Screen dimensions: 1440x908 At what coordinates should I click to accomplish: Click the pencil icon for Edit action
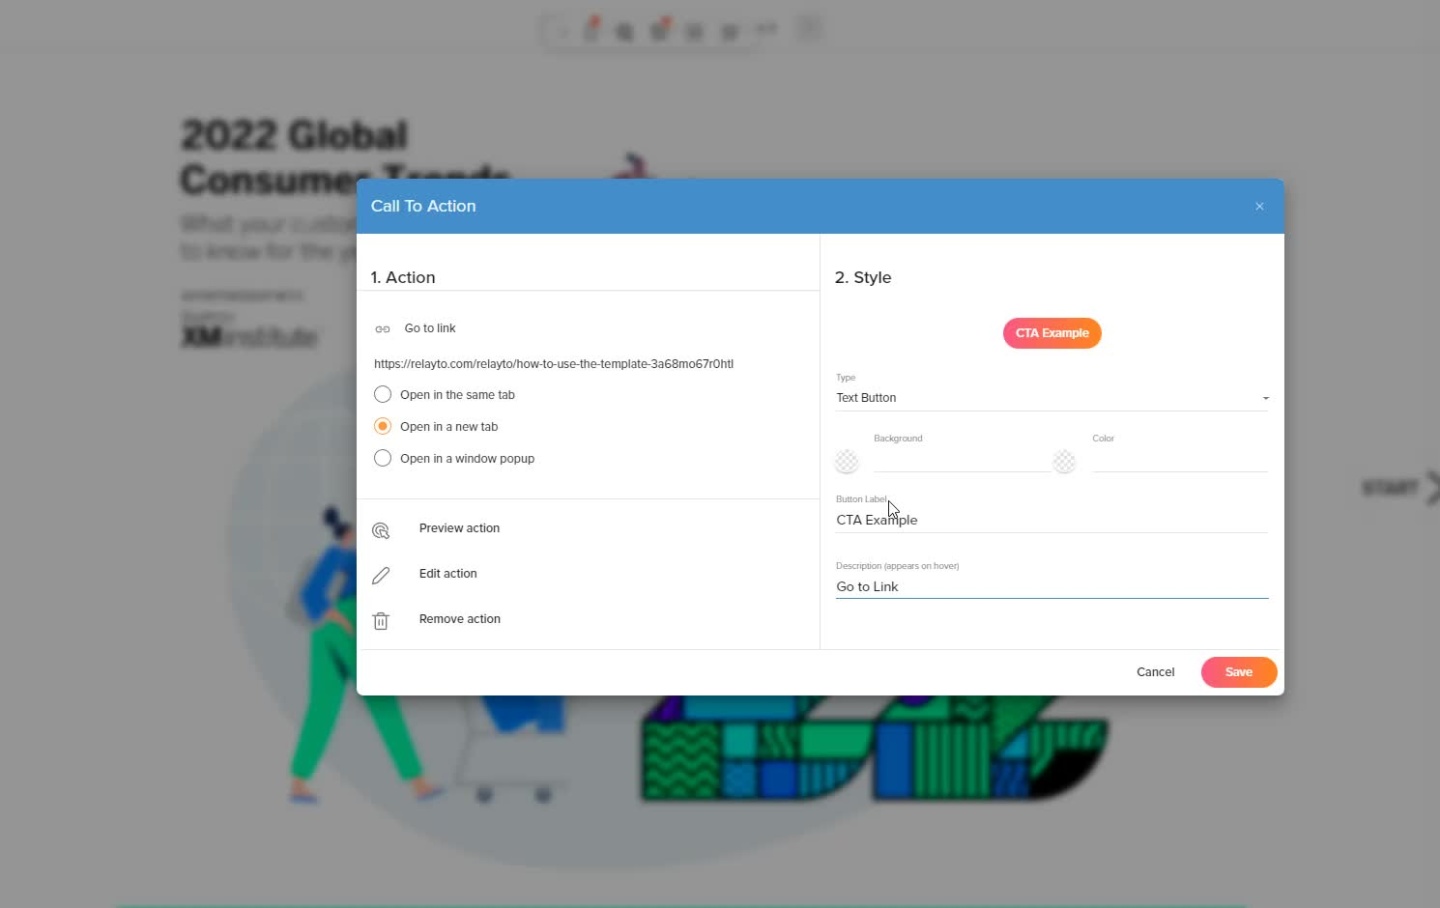coord(381,575)
